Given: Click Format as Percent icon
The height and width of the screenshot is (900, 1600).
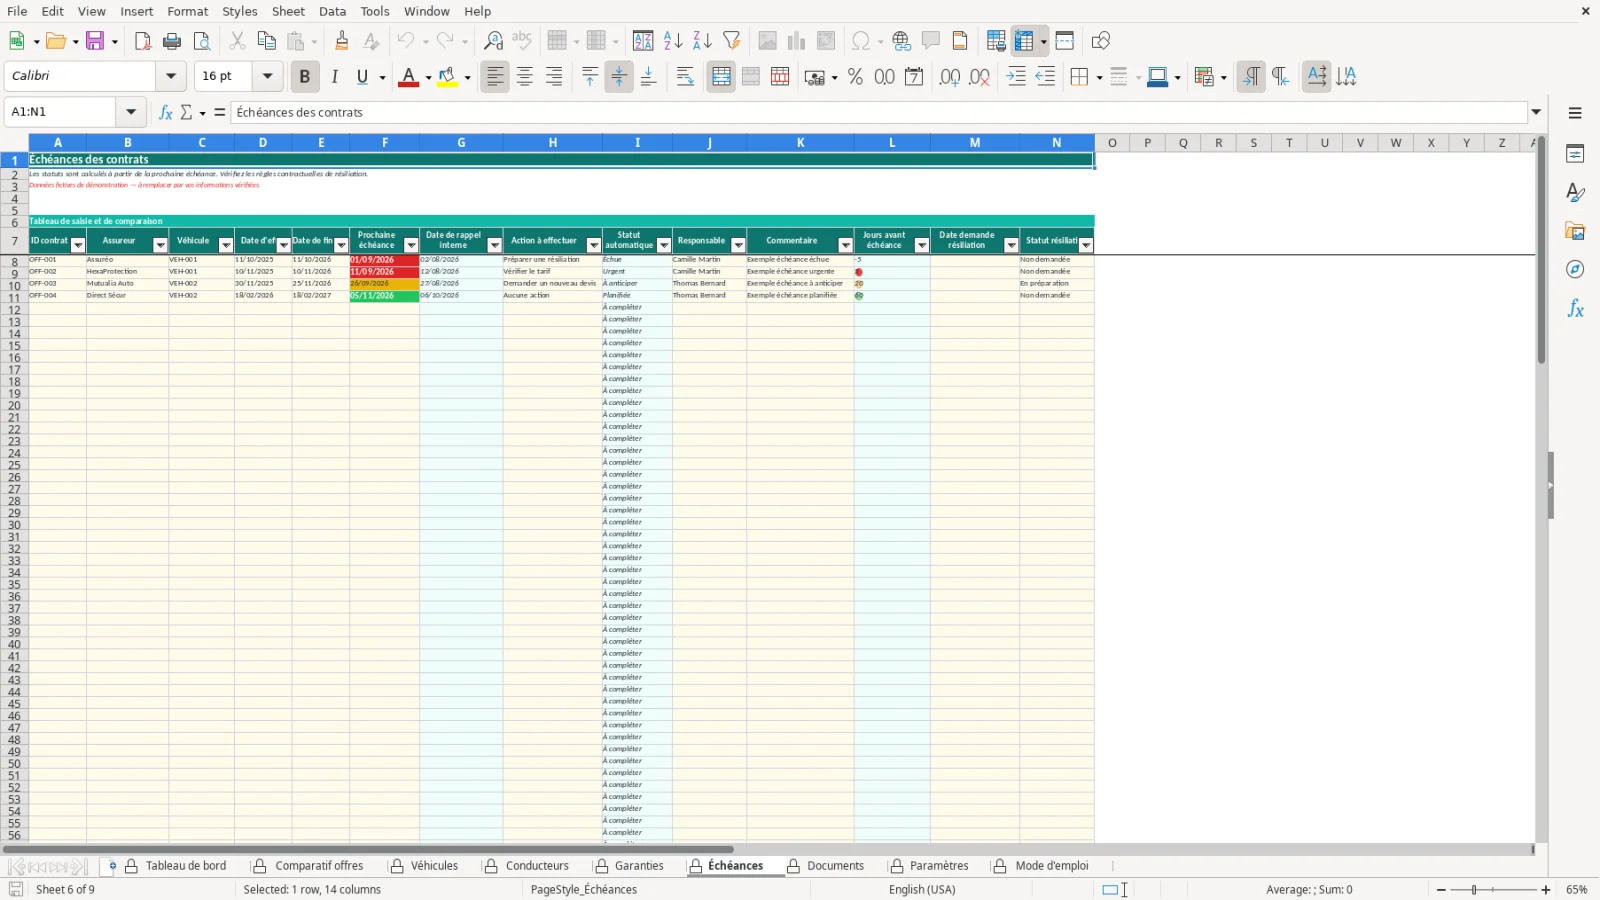Looking at the screenshot, I should (855, 77).
